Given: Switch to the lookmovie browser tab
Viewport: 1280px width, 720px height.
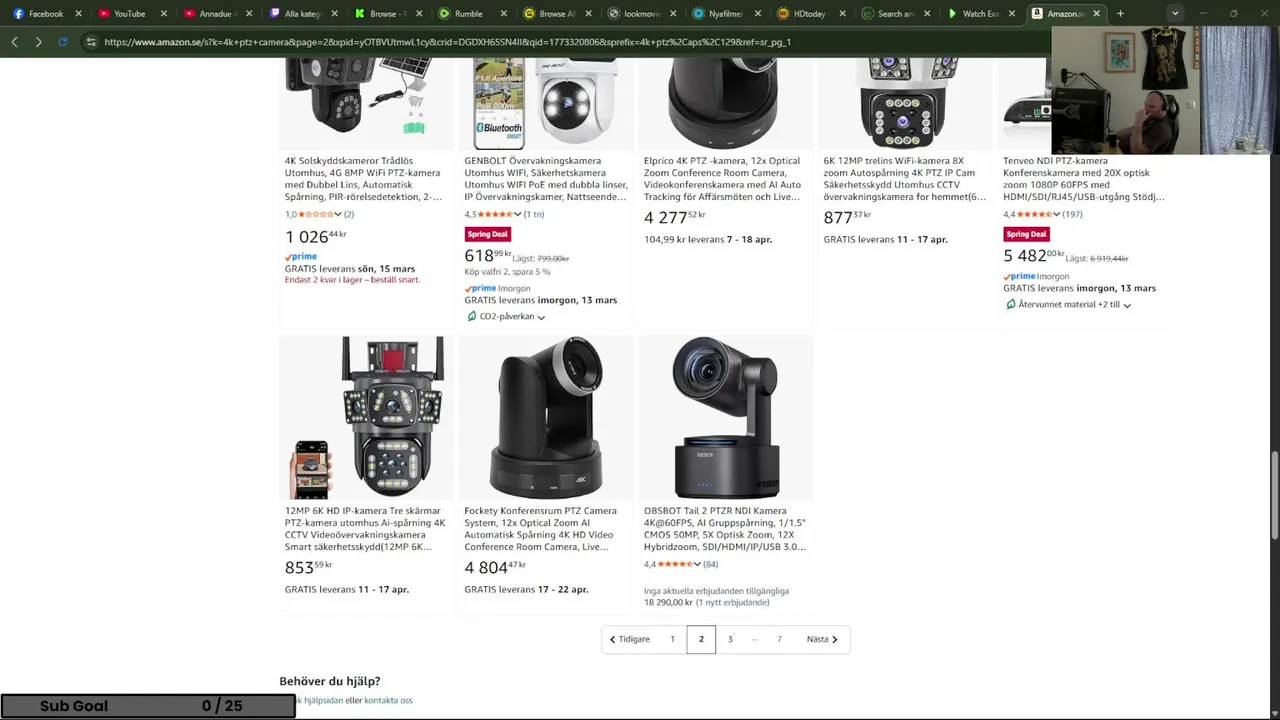Looking at the screenshot, I should pos(636,14).
